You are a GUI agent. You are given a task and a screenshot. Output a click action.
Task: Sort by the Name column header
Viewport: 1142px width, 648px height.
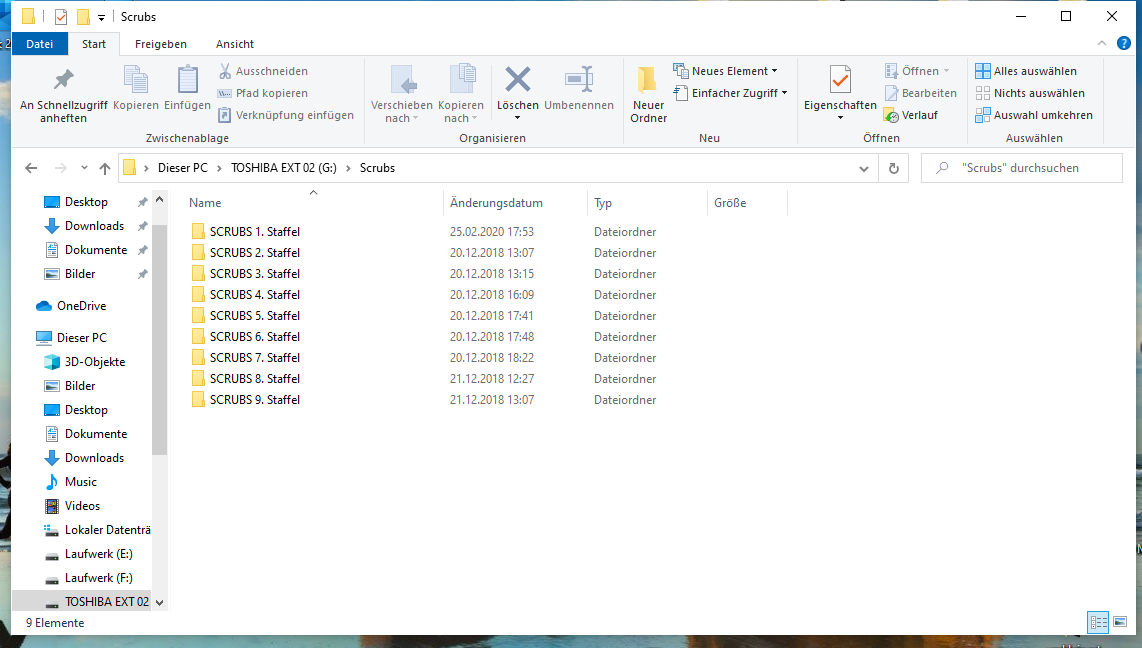[313, 203]
